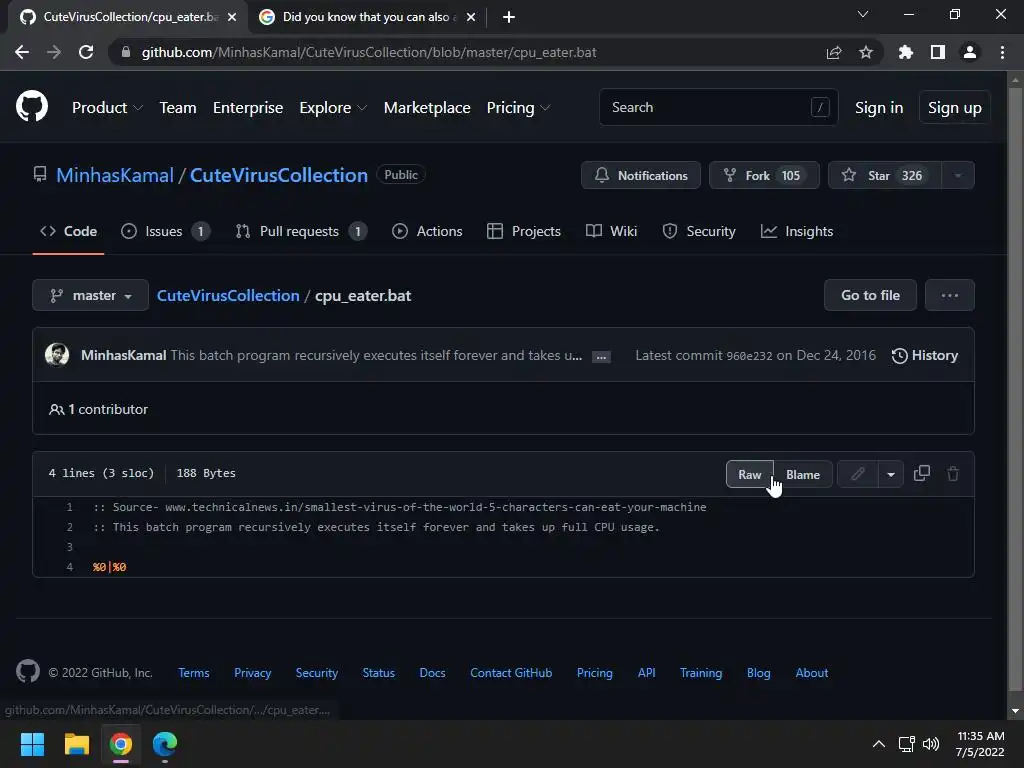Open the Explore dropdown menu
Screen dimensions: 1024x768
pyautogui.click(x=333, y=108)
